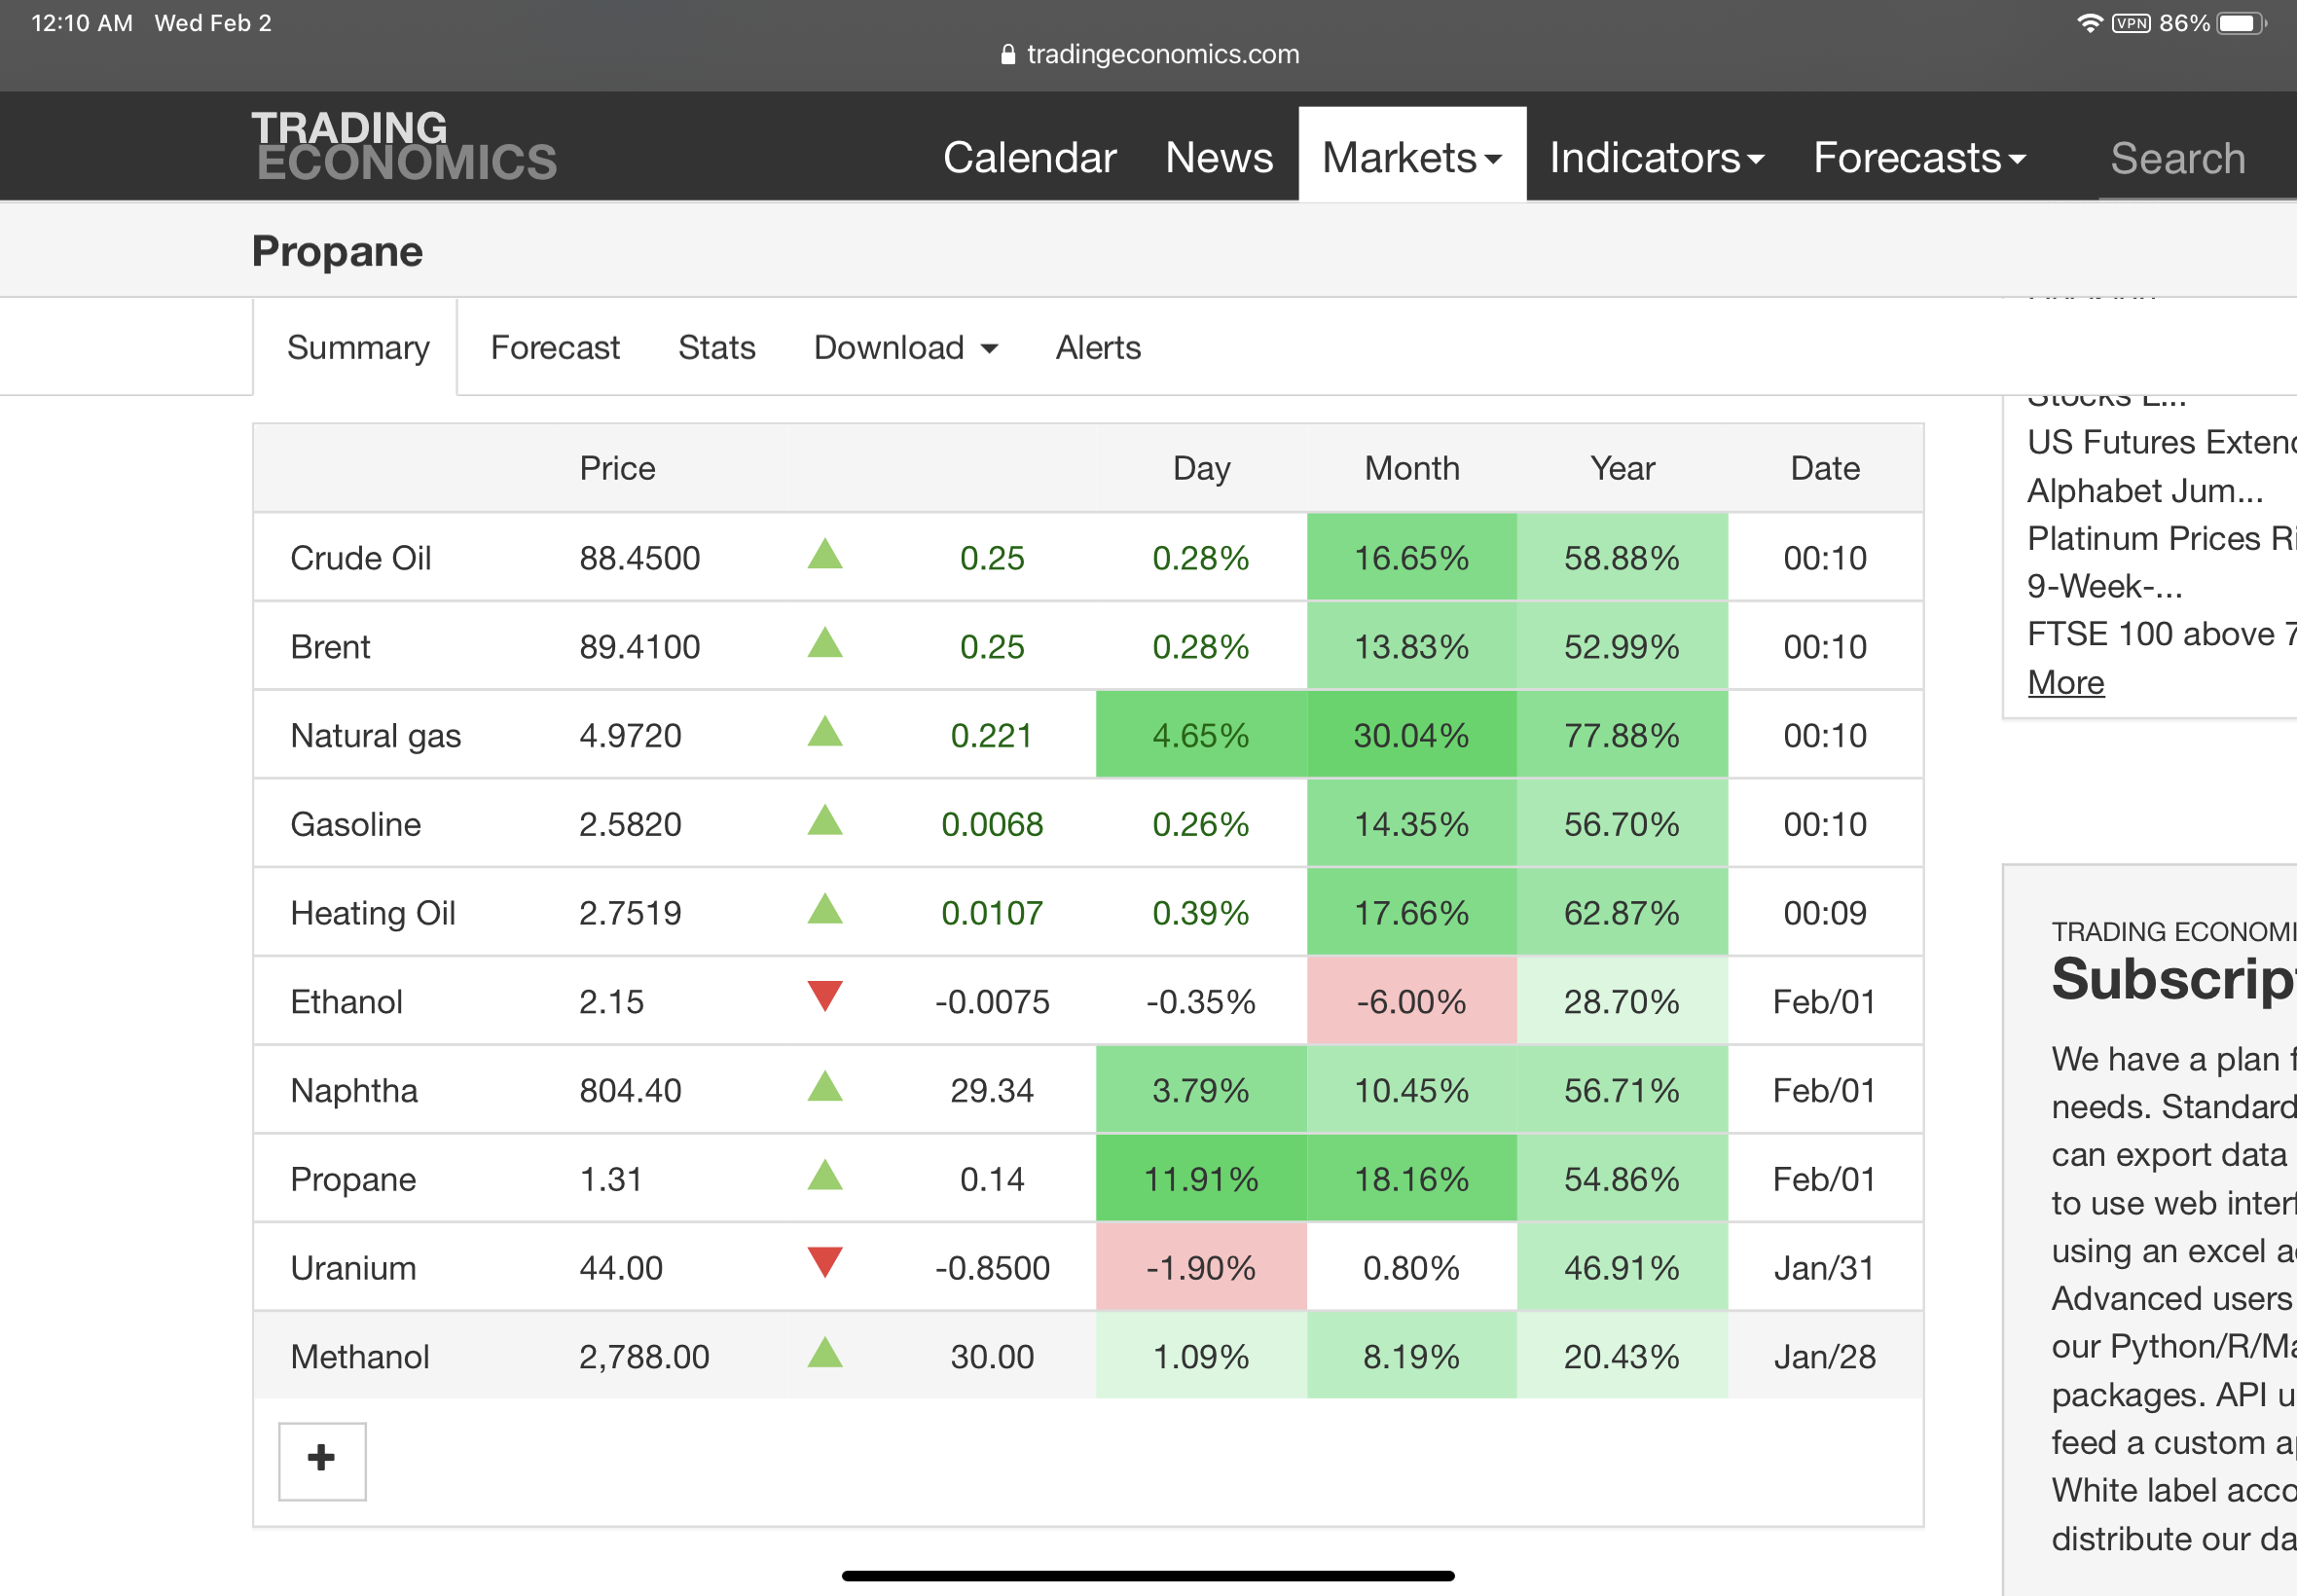Click Methanol price 2,788.00
This screenshot has width=2297, height=1596.
644,1356
